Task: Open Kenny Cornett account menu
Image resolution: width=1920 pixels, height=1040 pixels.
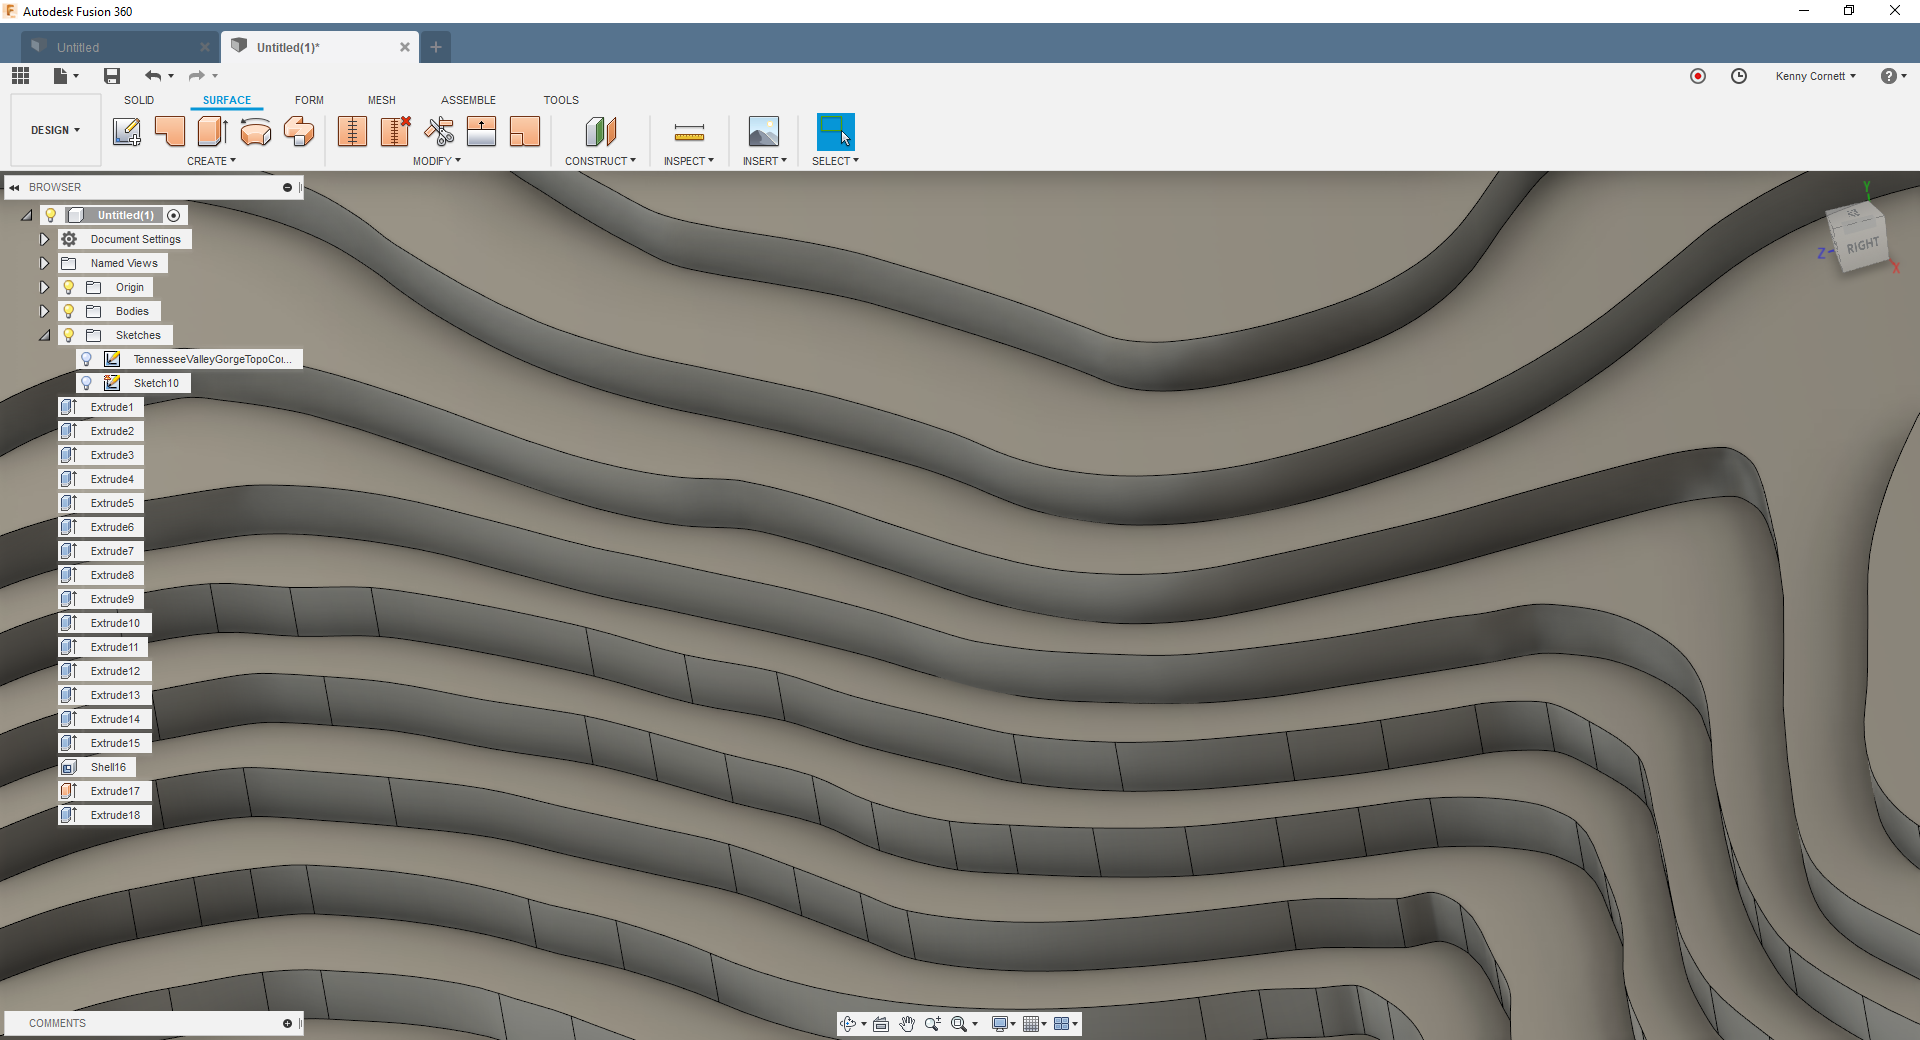Action: click(1815, 76)
